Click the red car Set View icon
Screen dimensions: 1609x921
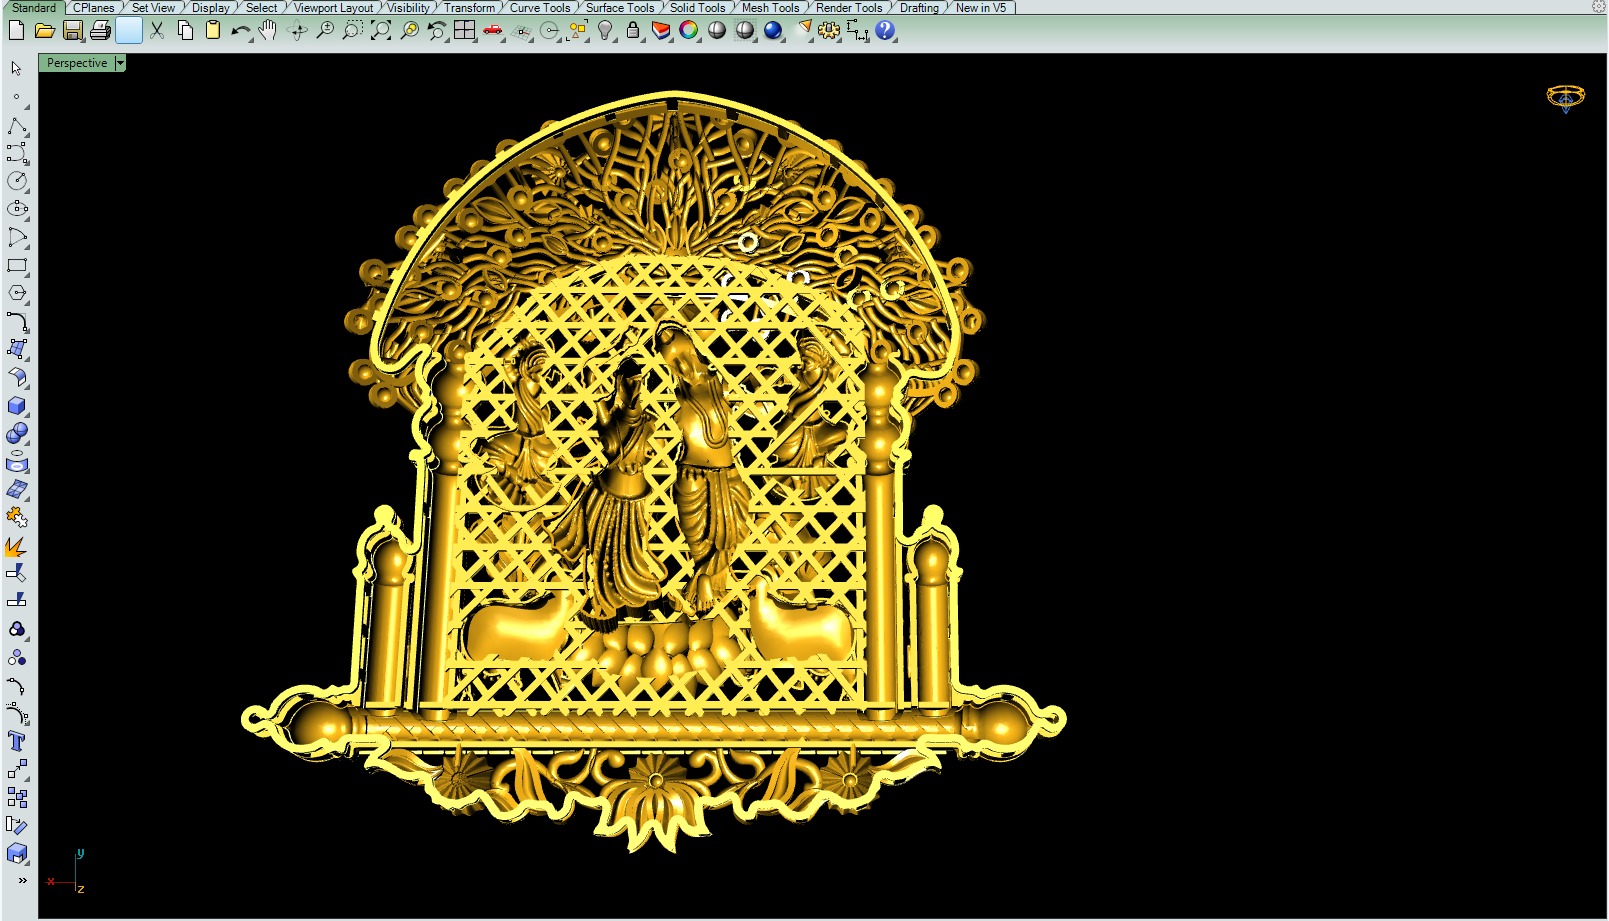[x=493, y=31]
